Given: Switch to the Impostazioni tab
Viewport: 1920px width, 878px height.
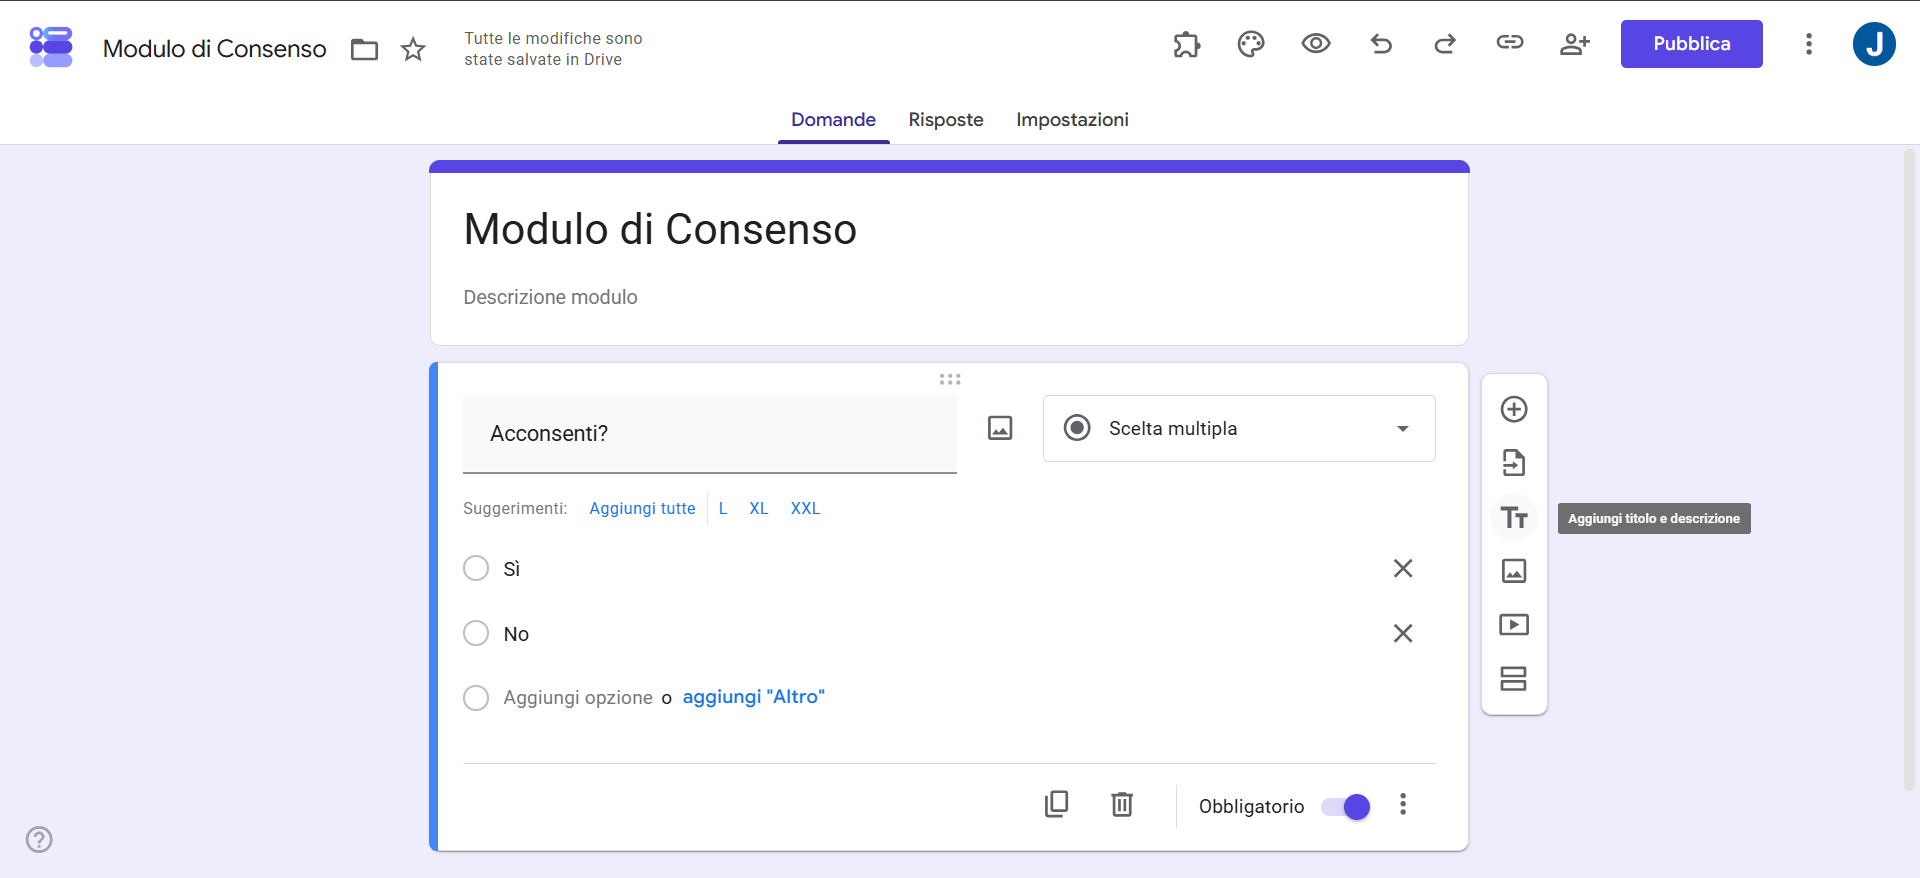Looking at the screenshot, I should pos(1072,120).
